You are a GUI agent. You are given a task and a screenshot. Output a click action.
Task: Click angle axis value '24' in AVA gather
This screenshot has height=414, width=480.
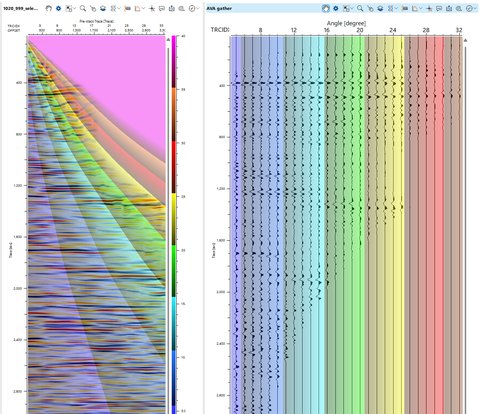[393, 30]
